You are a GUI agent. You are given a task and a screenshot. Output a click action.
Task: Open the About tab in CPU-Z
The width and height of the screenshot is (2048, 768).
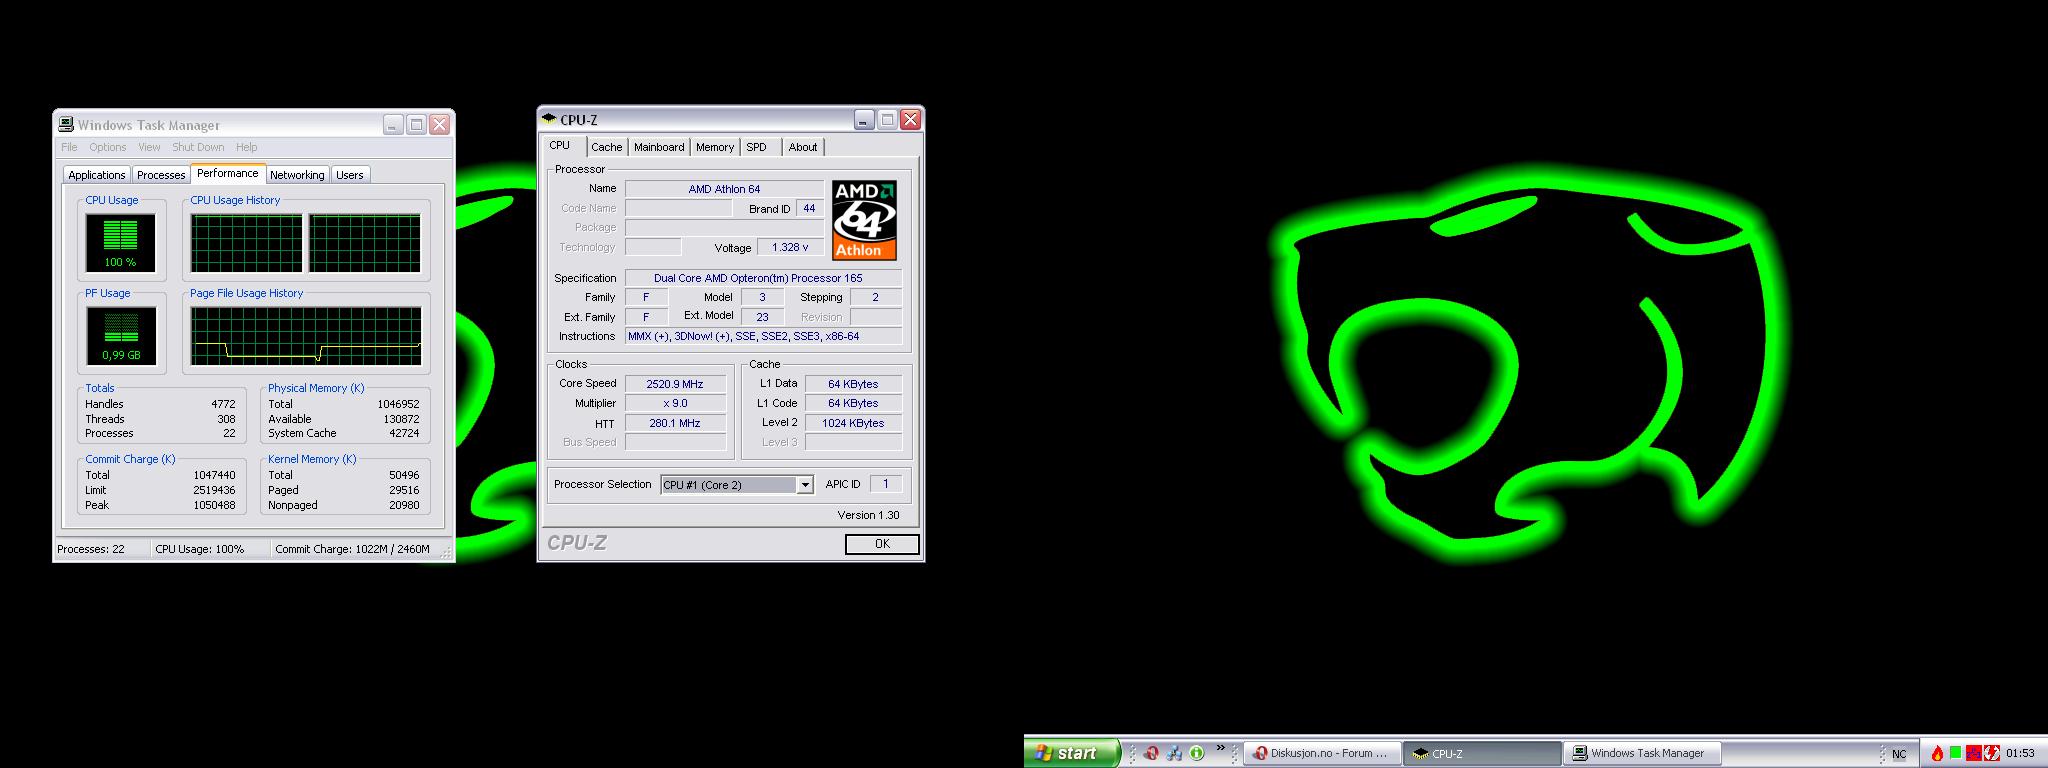click(803, 147)
